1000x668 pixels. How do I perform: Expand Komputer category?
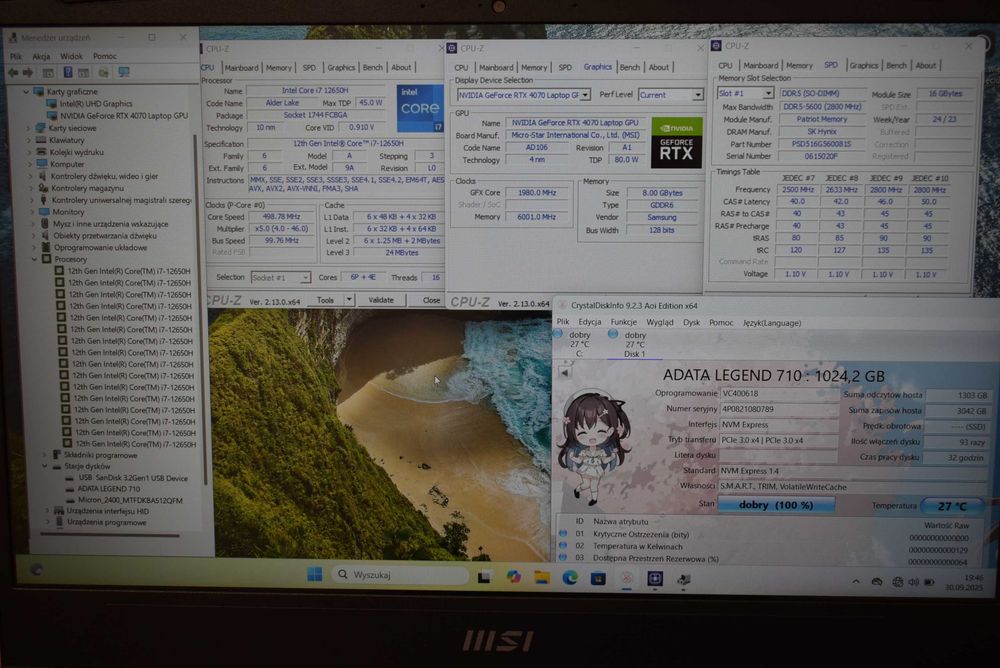pos(30,164)
